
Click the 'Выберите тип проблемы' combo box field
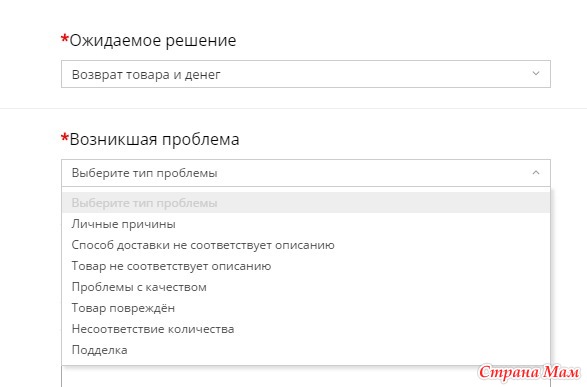point(306,173)
